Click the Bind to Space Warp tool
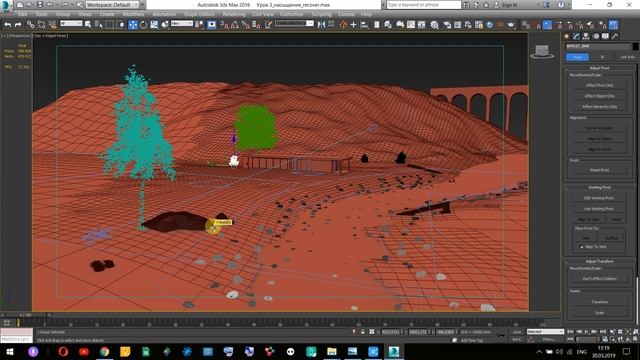This screenshot has width=640, height=360. pos(52,25)
